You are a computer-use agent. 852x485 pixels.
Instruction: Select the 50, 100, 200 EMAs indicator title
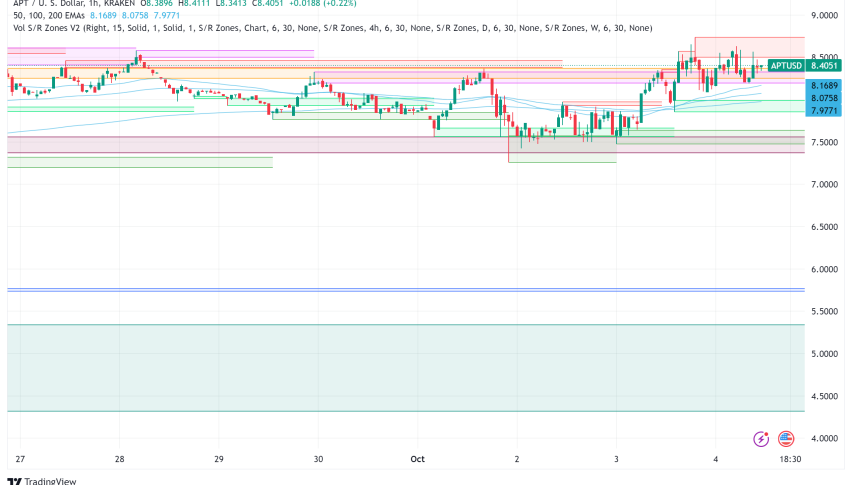[x=49, y=15]
